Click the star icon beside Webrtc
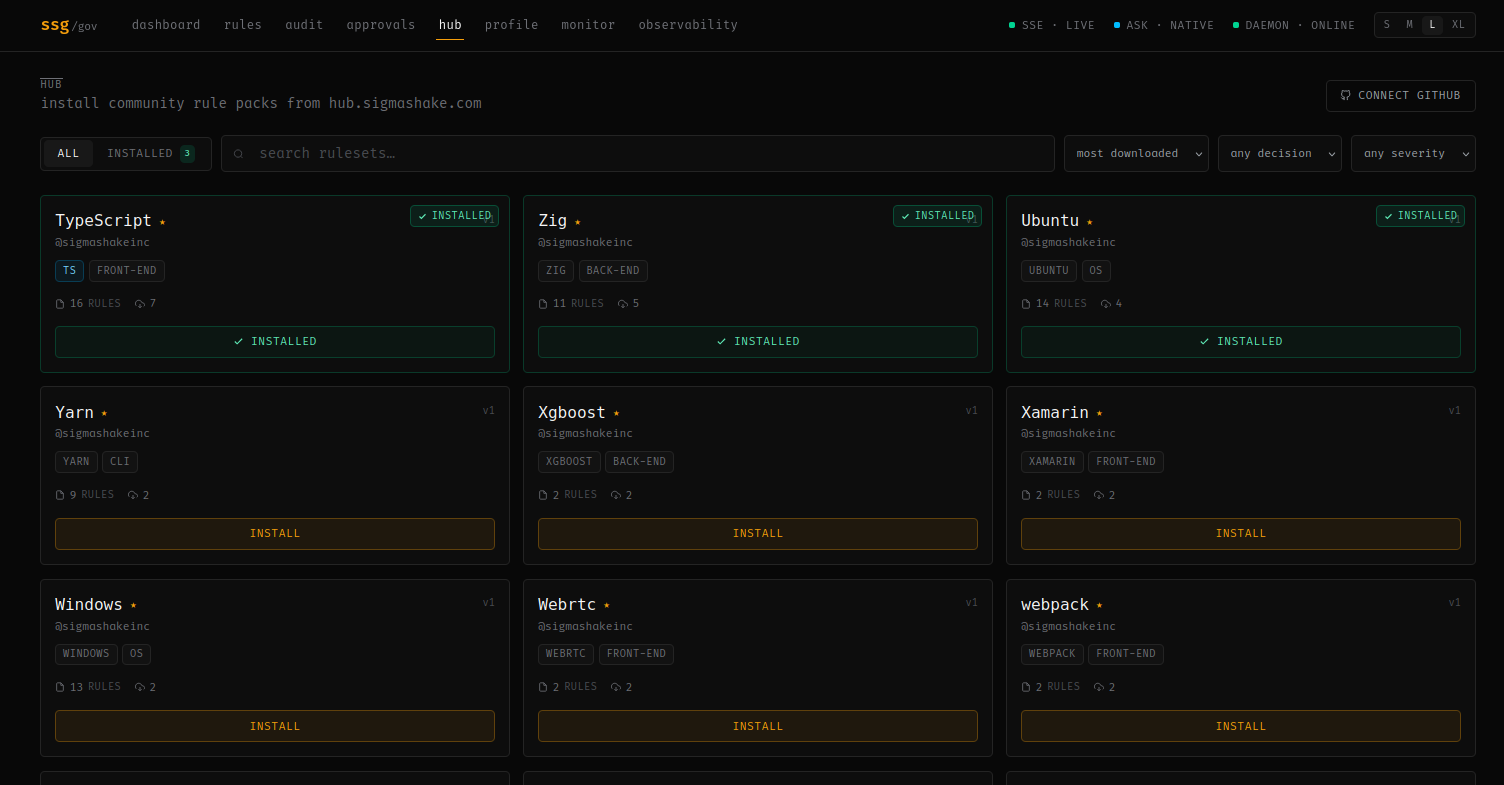Image resolution: width=1504 pixels, height=785 pixels. pos(606,606)
